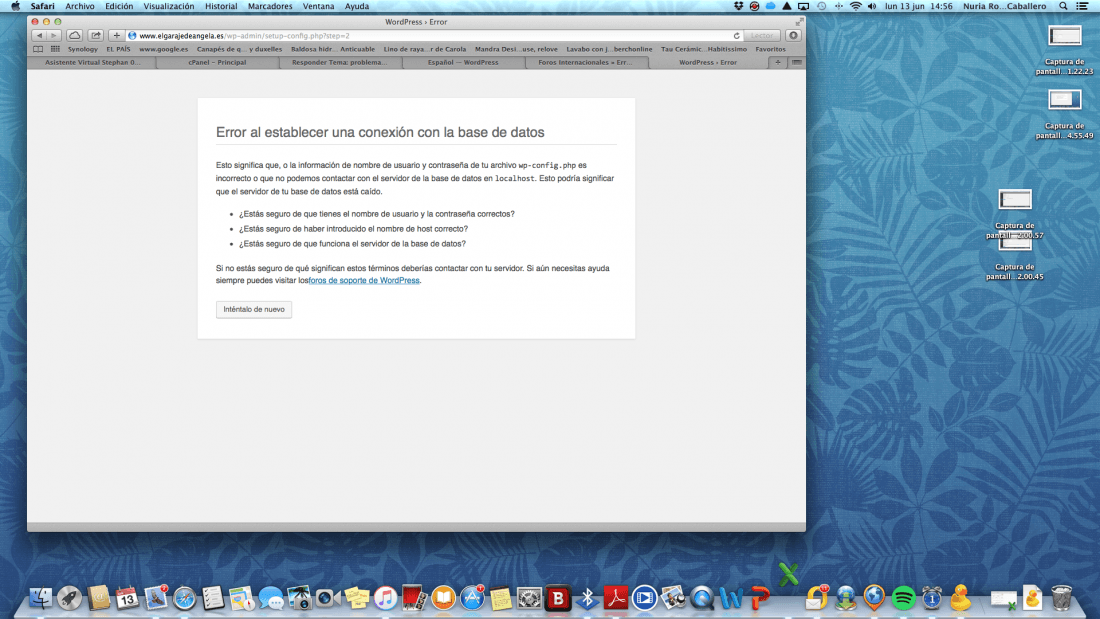Select the WordPress › Error tab
1100x619 pixels.
click(x=708, y=62)
